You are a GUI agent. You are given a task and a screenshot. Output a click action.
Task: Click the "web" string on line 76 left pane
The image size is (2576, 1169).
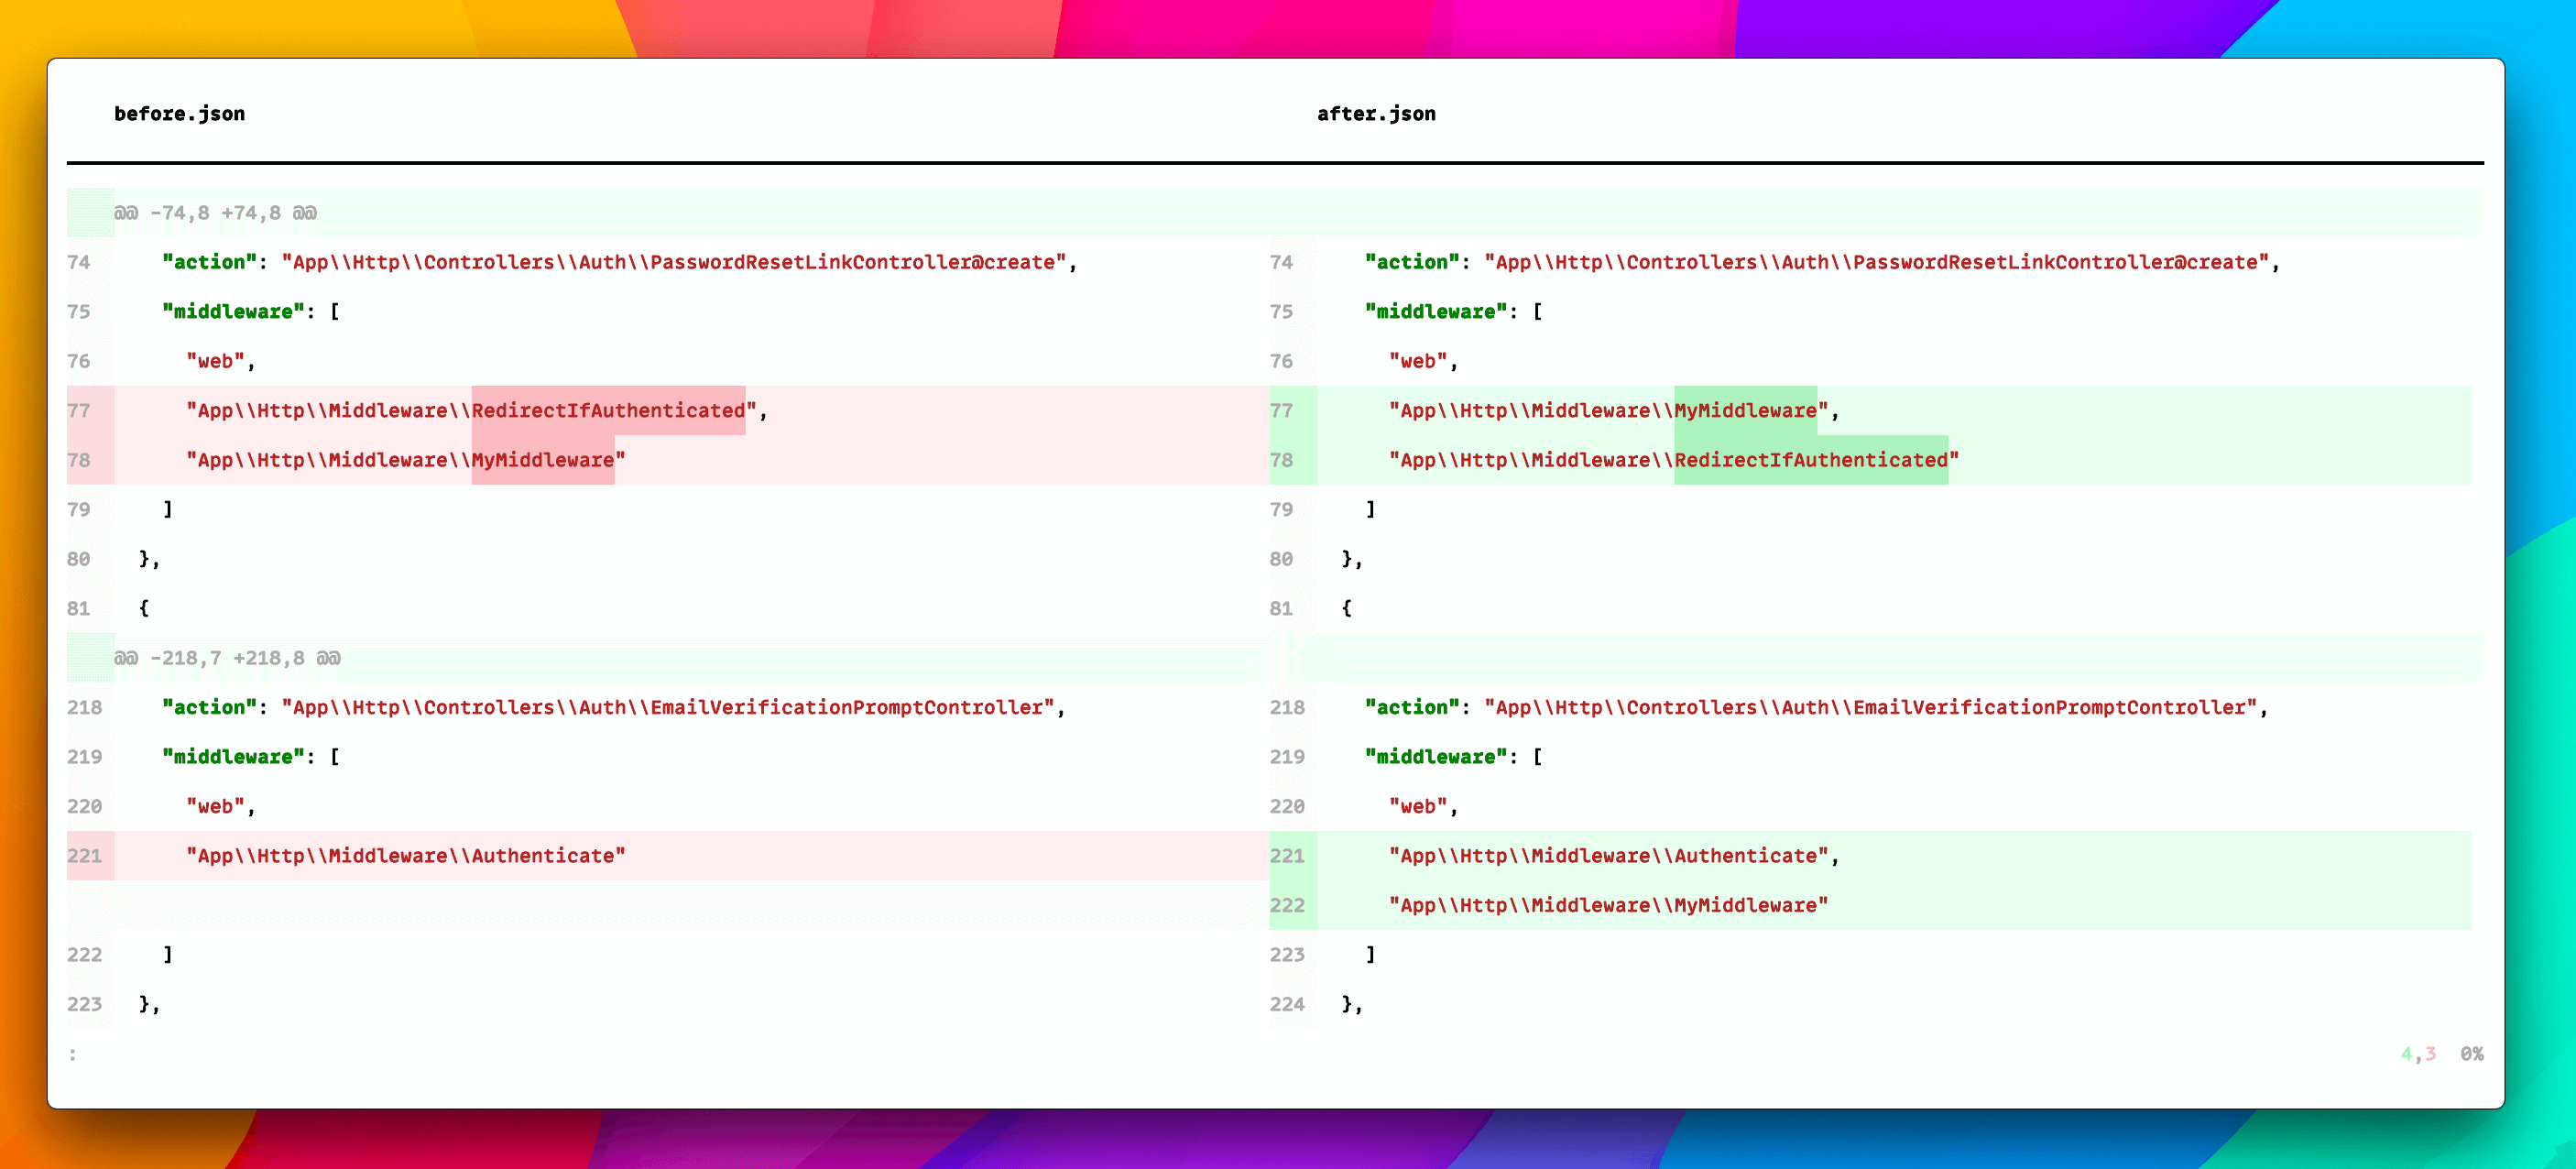coord(215,361)
